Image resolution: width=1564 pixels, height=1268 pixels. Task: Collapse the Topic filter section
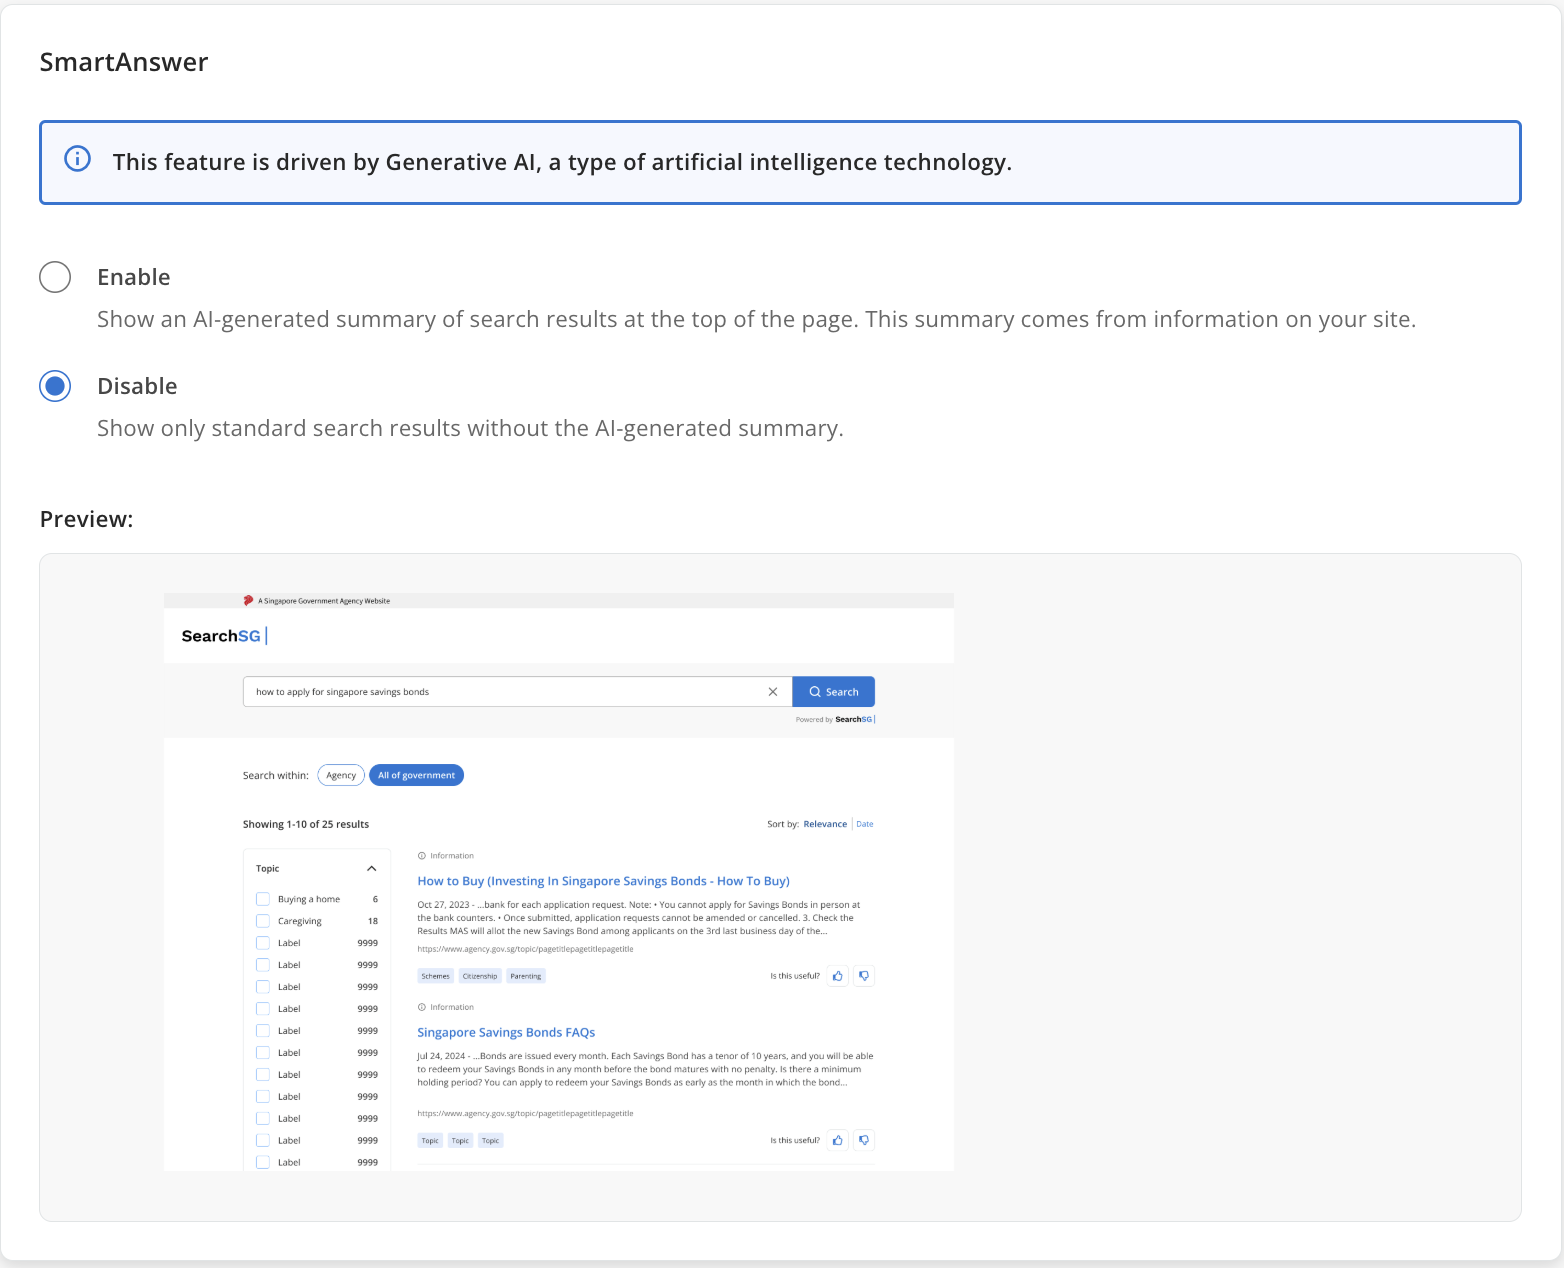click(x=371, y=868)
